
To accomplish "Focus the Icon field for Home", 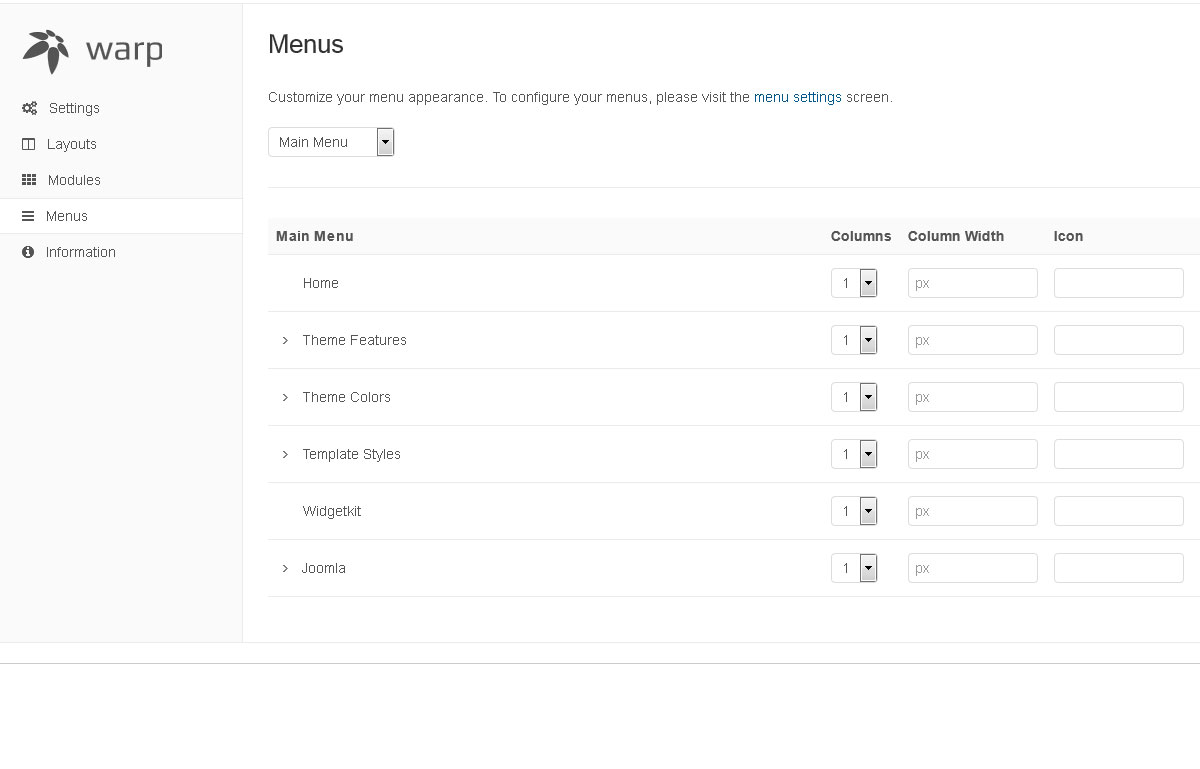I will tap(1118, 283).
